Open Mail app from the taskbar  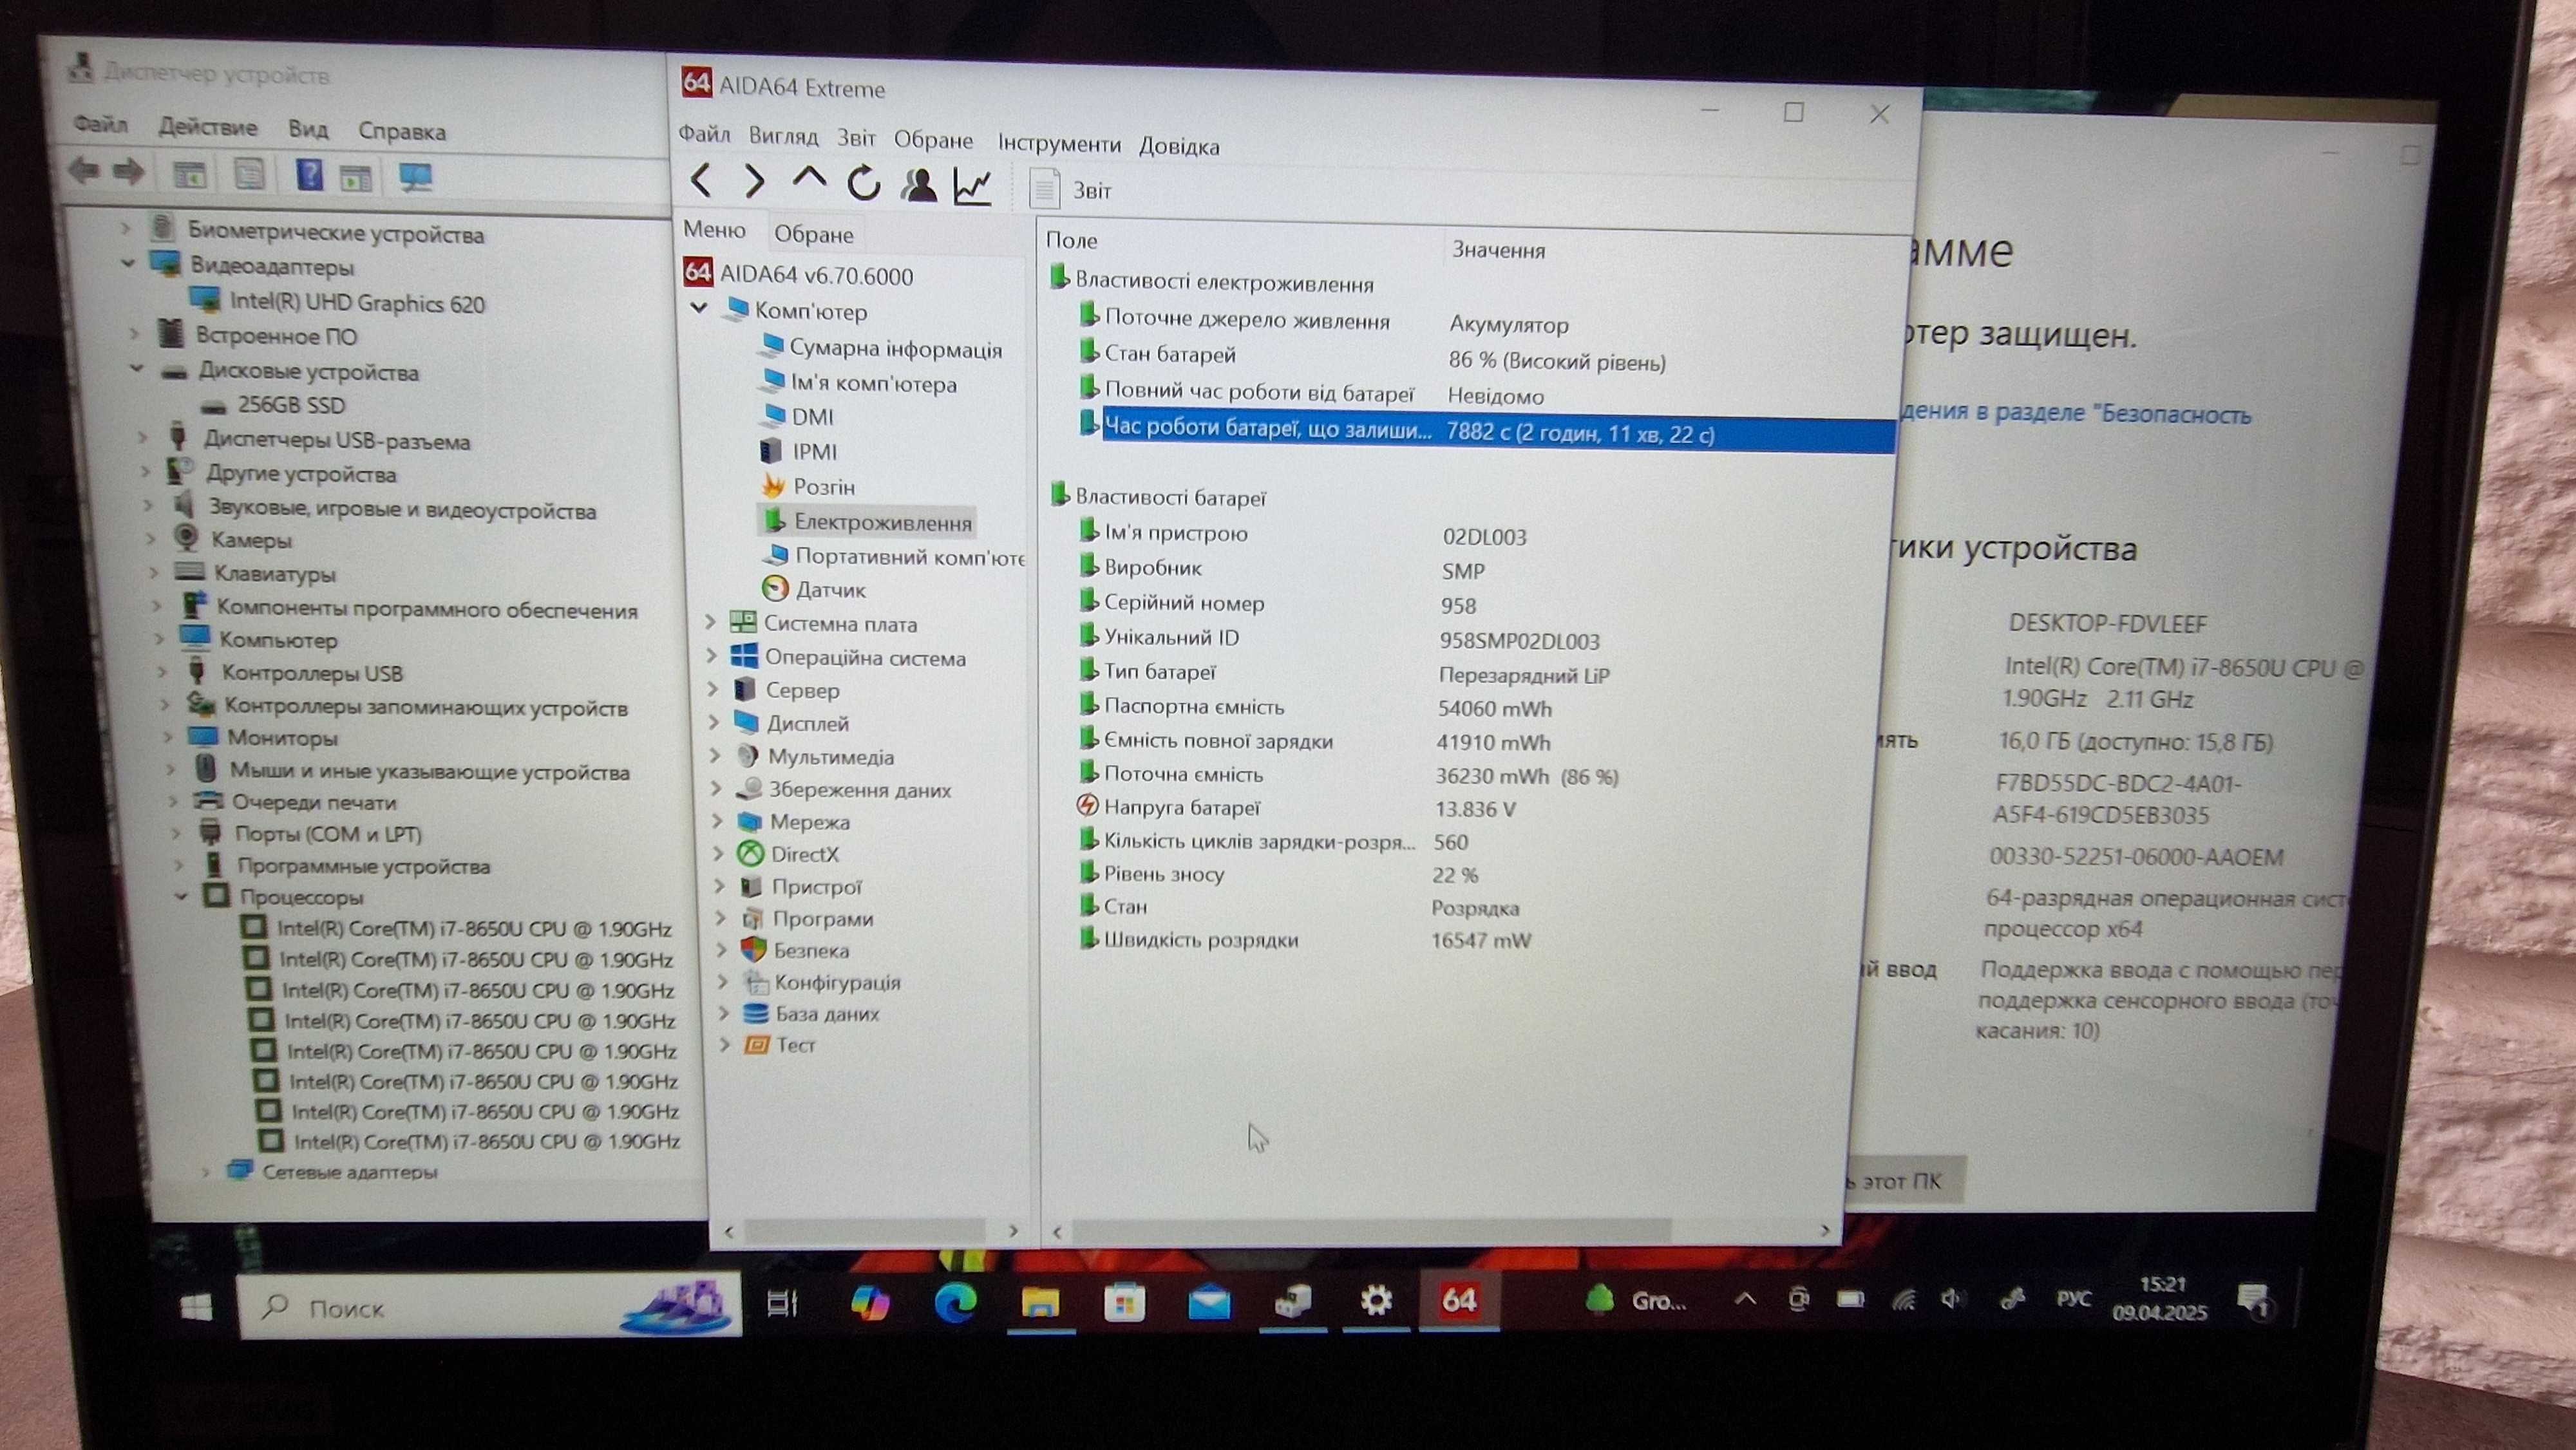click(x=1209, y=1303)
